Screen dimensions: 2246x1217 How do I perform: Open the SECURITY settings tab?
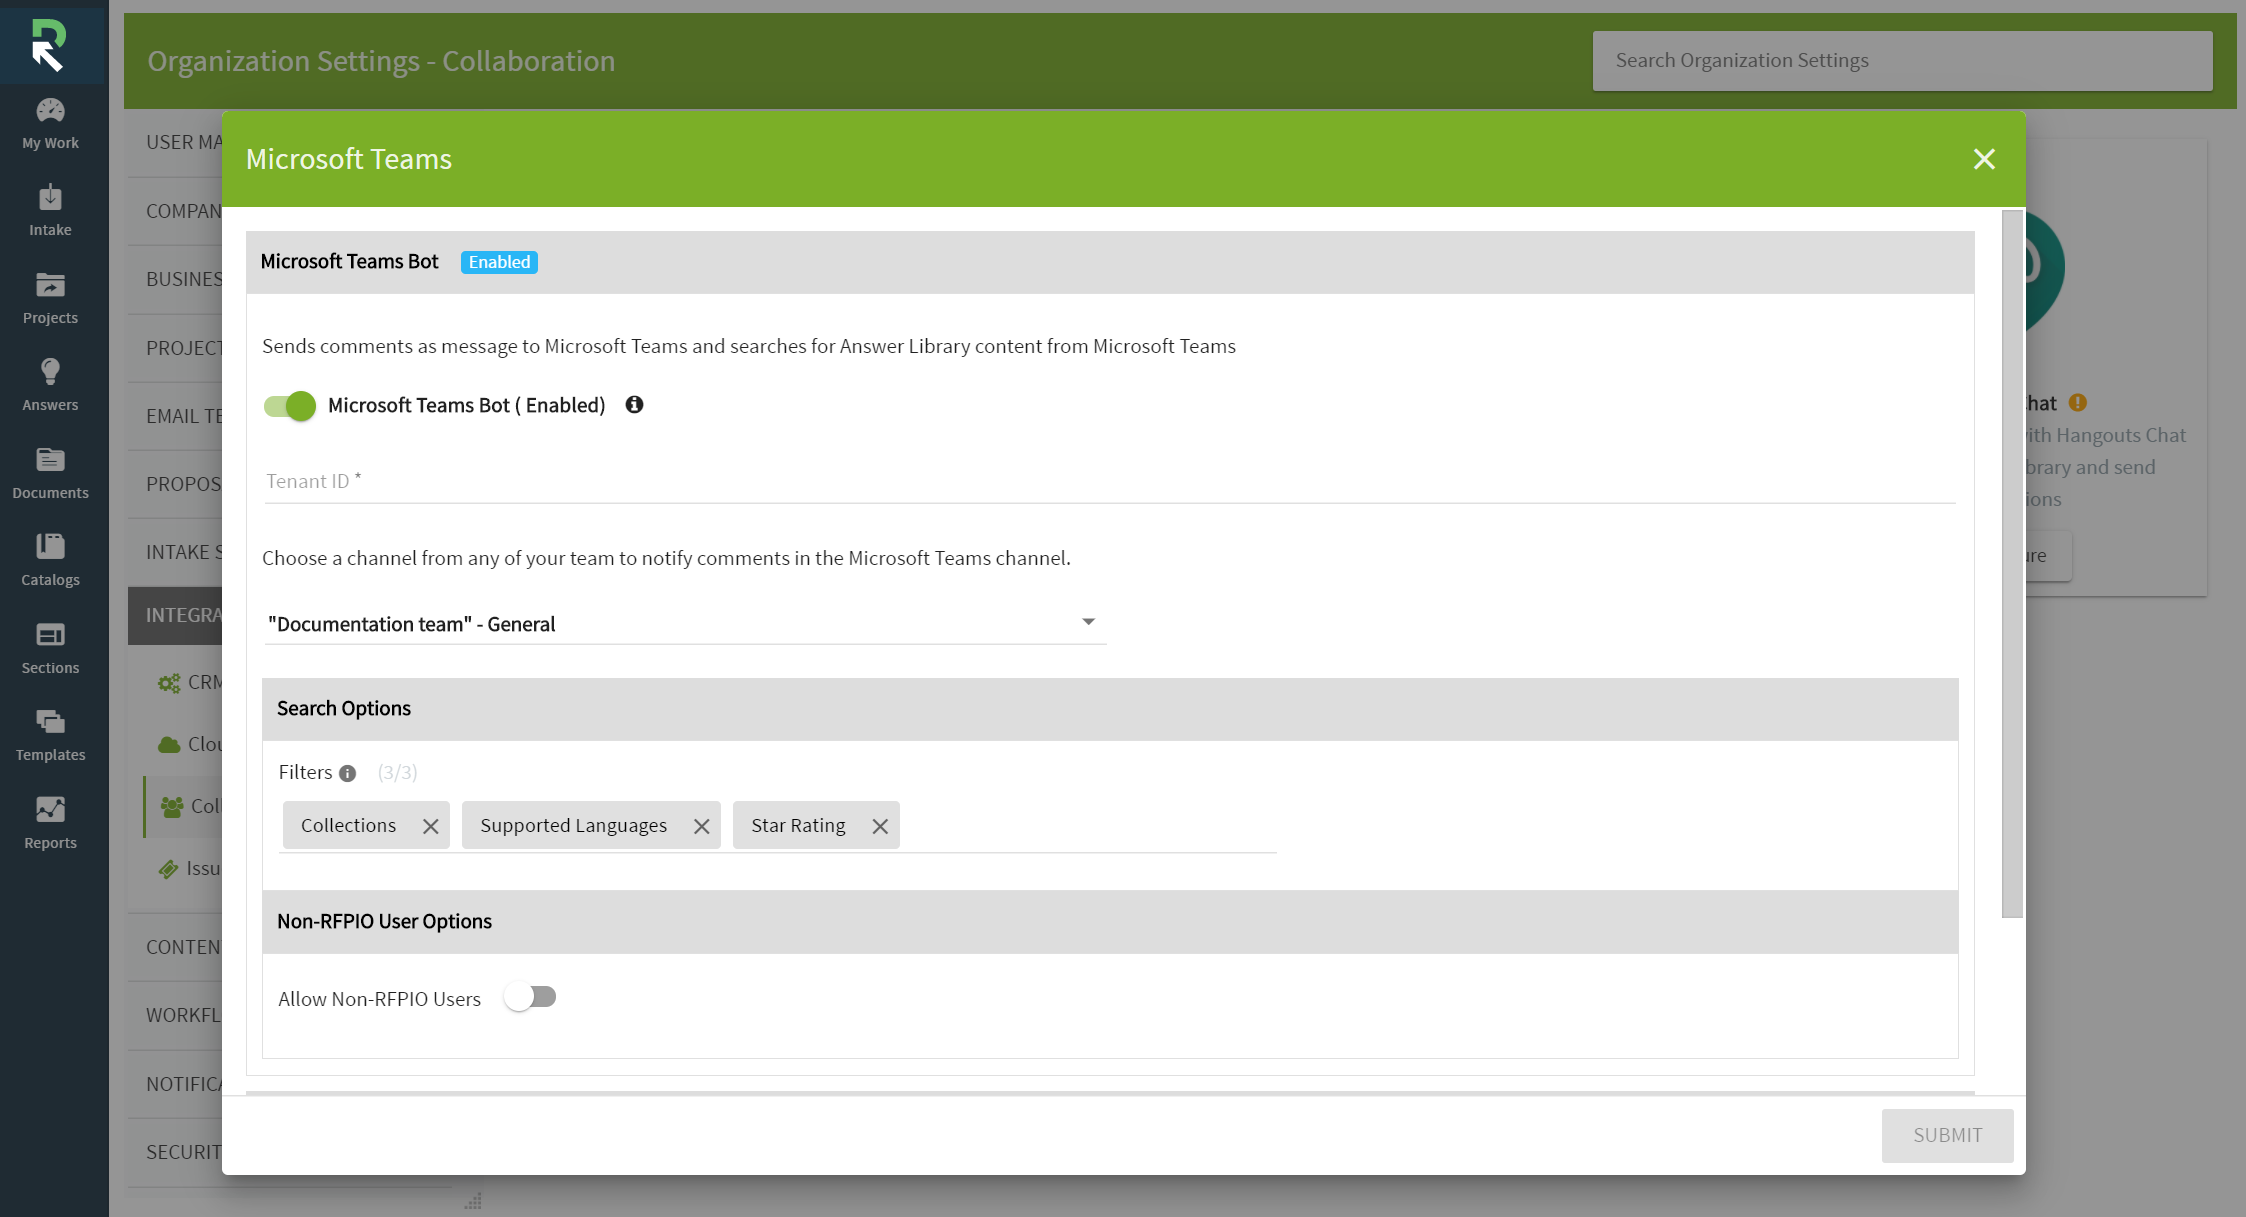pyautogui.click(x=176, y=1152)
